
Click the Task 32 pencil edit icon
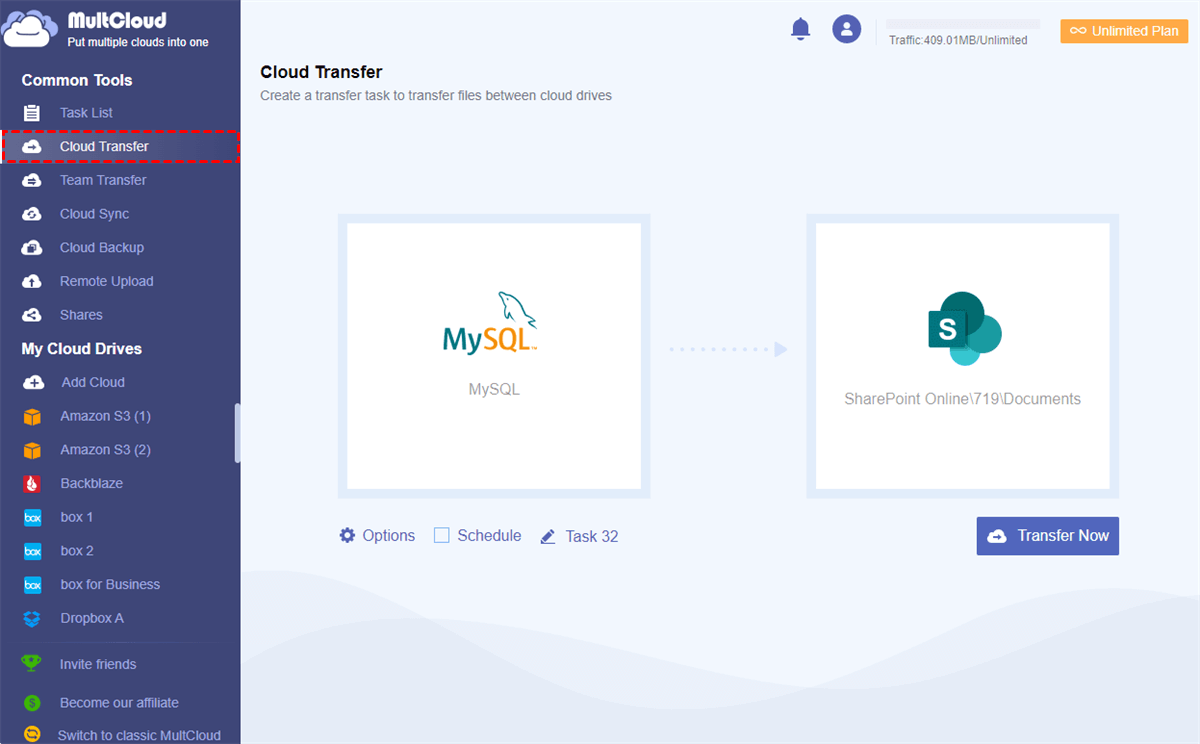548,536
